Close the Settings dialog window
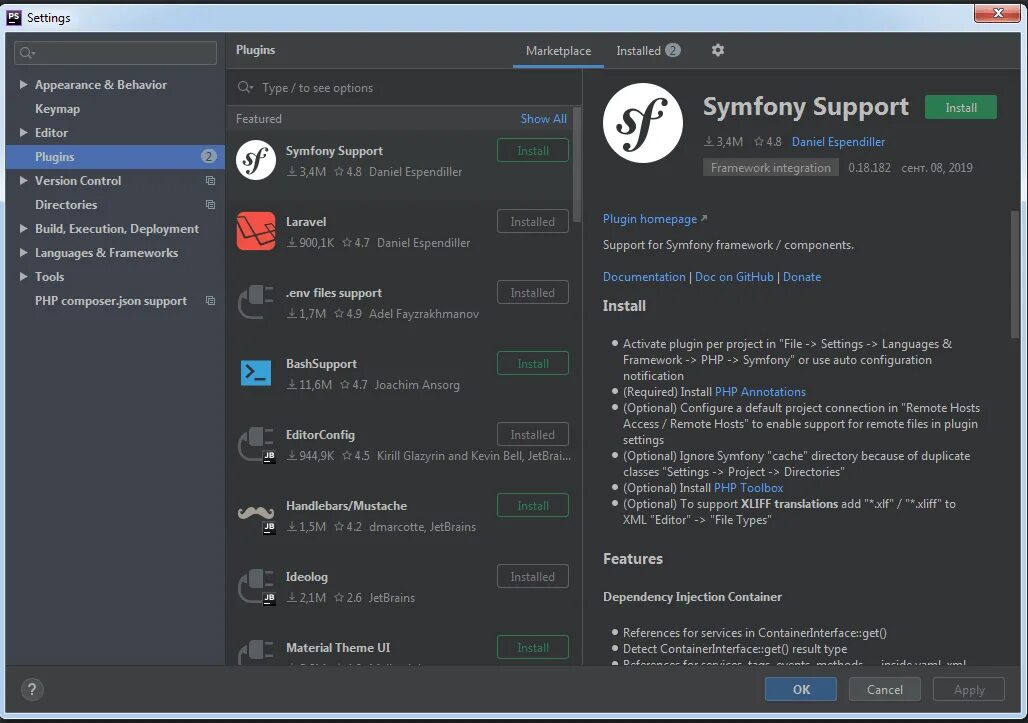The height and width of the screenshot is (723, 1028). tap(997, 13)
